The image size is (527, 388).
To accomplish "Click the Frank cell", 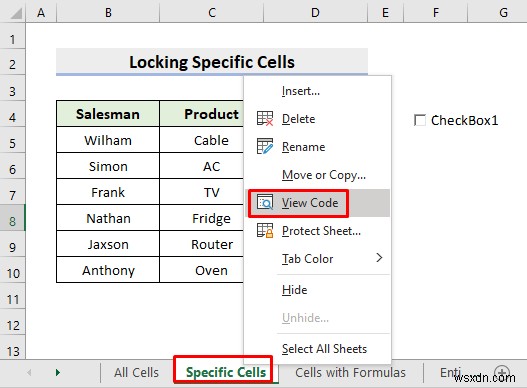I will coord(108,192).
